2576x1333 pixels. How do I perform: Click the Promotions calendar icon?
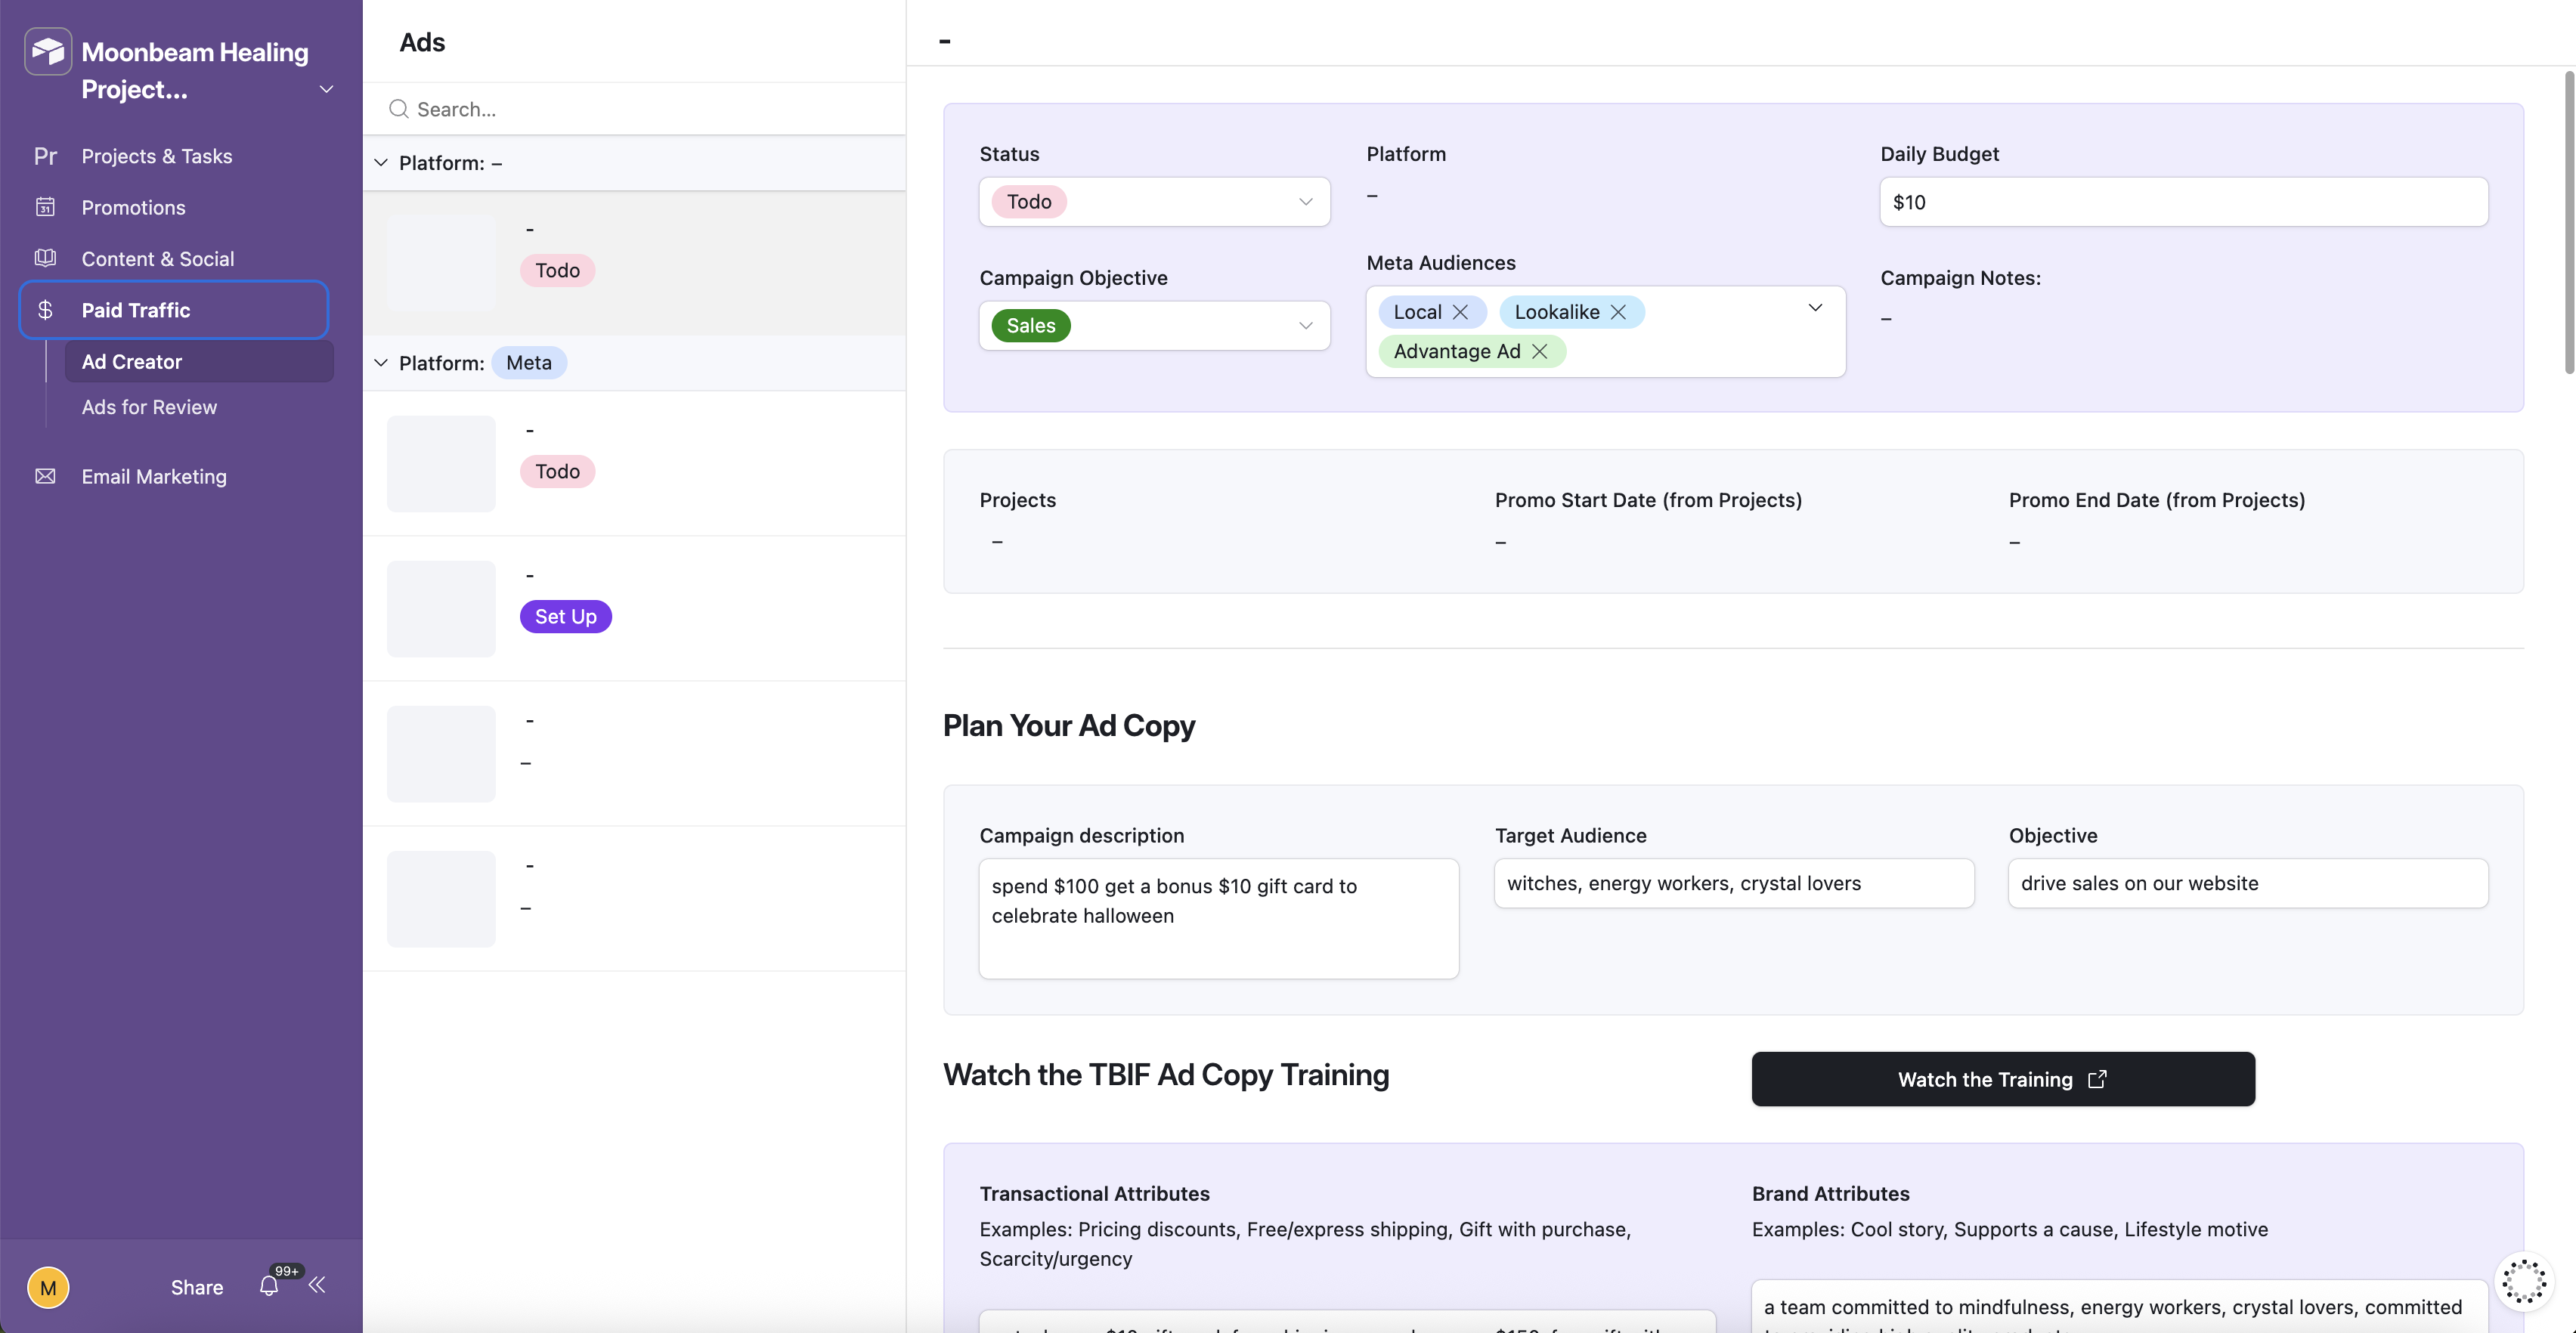(45, 207)
